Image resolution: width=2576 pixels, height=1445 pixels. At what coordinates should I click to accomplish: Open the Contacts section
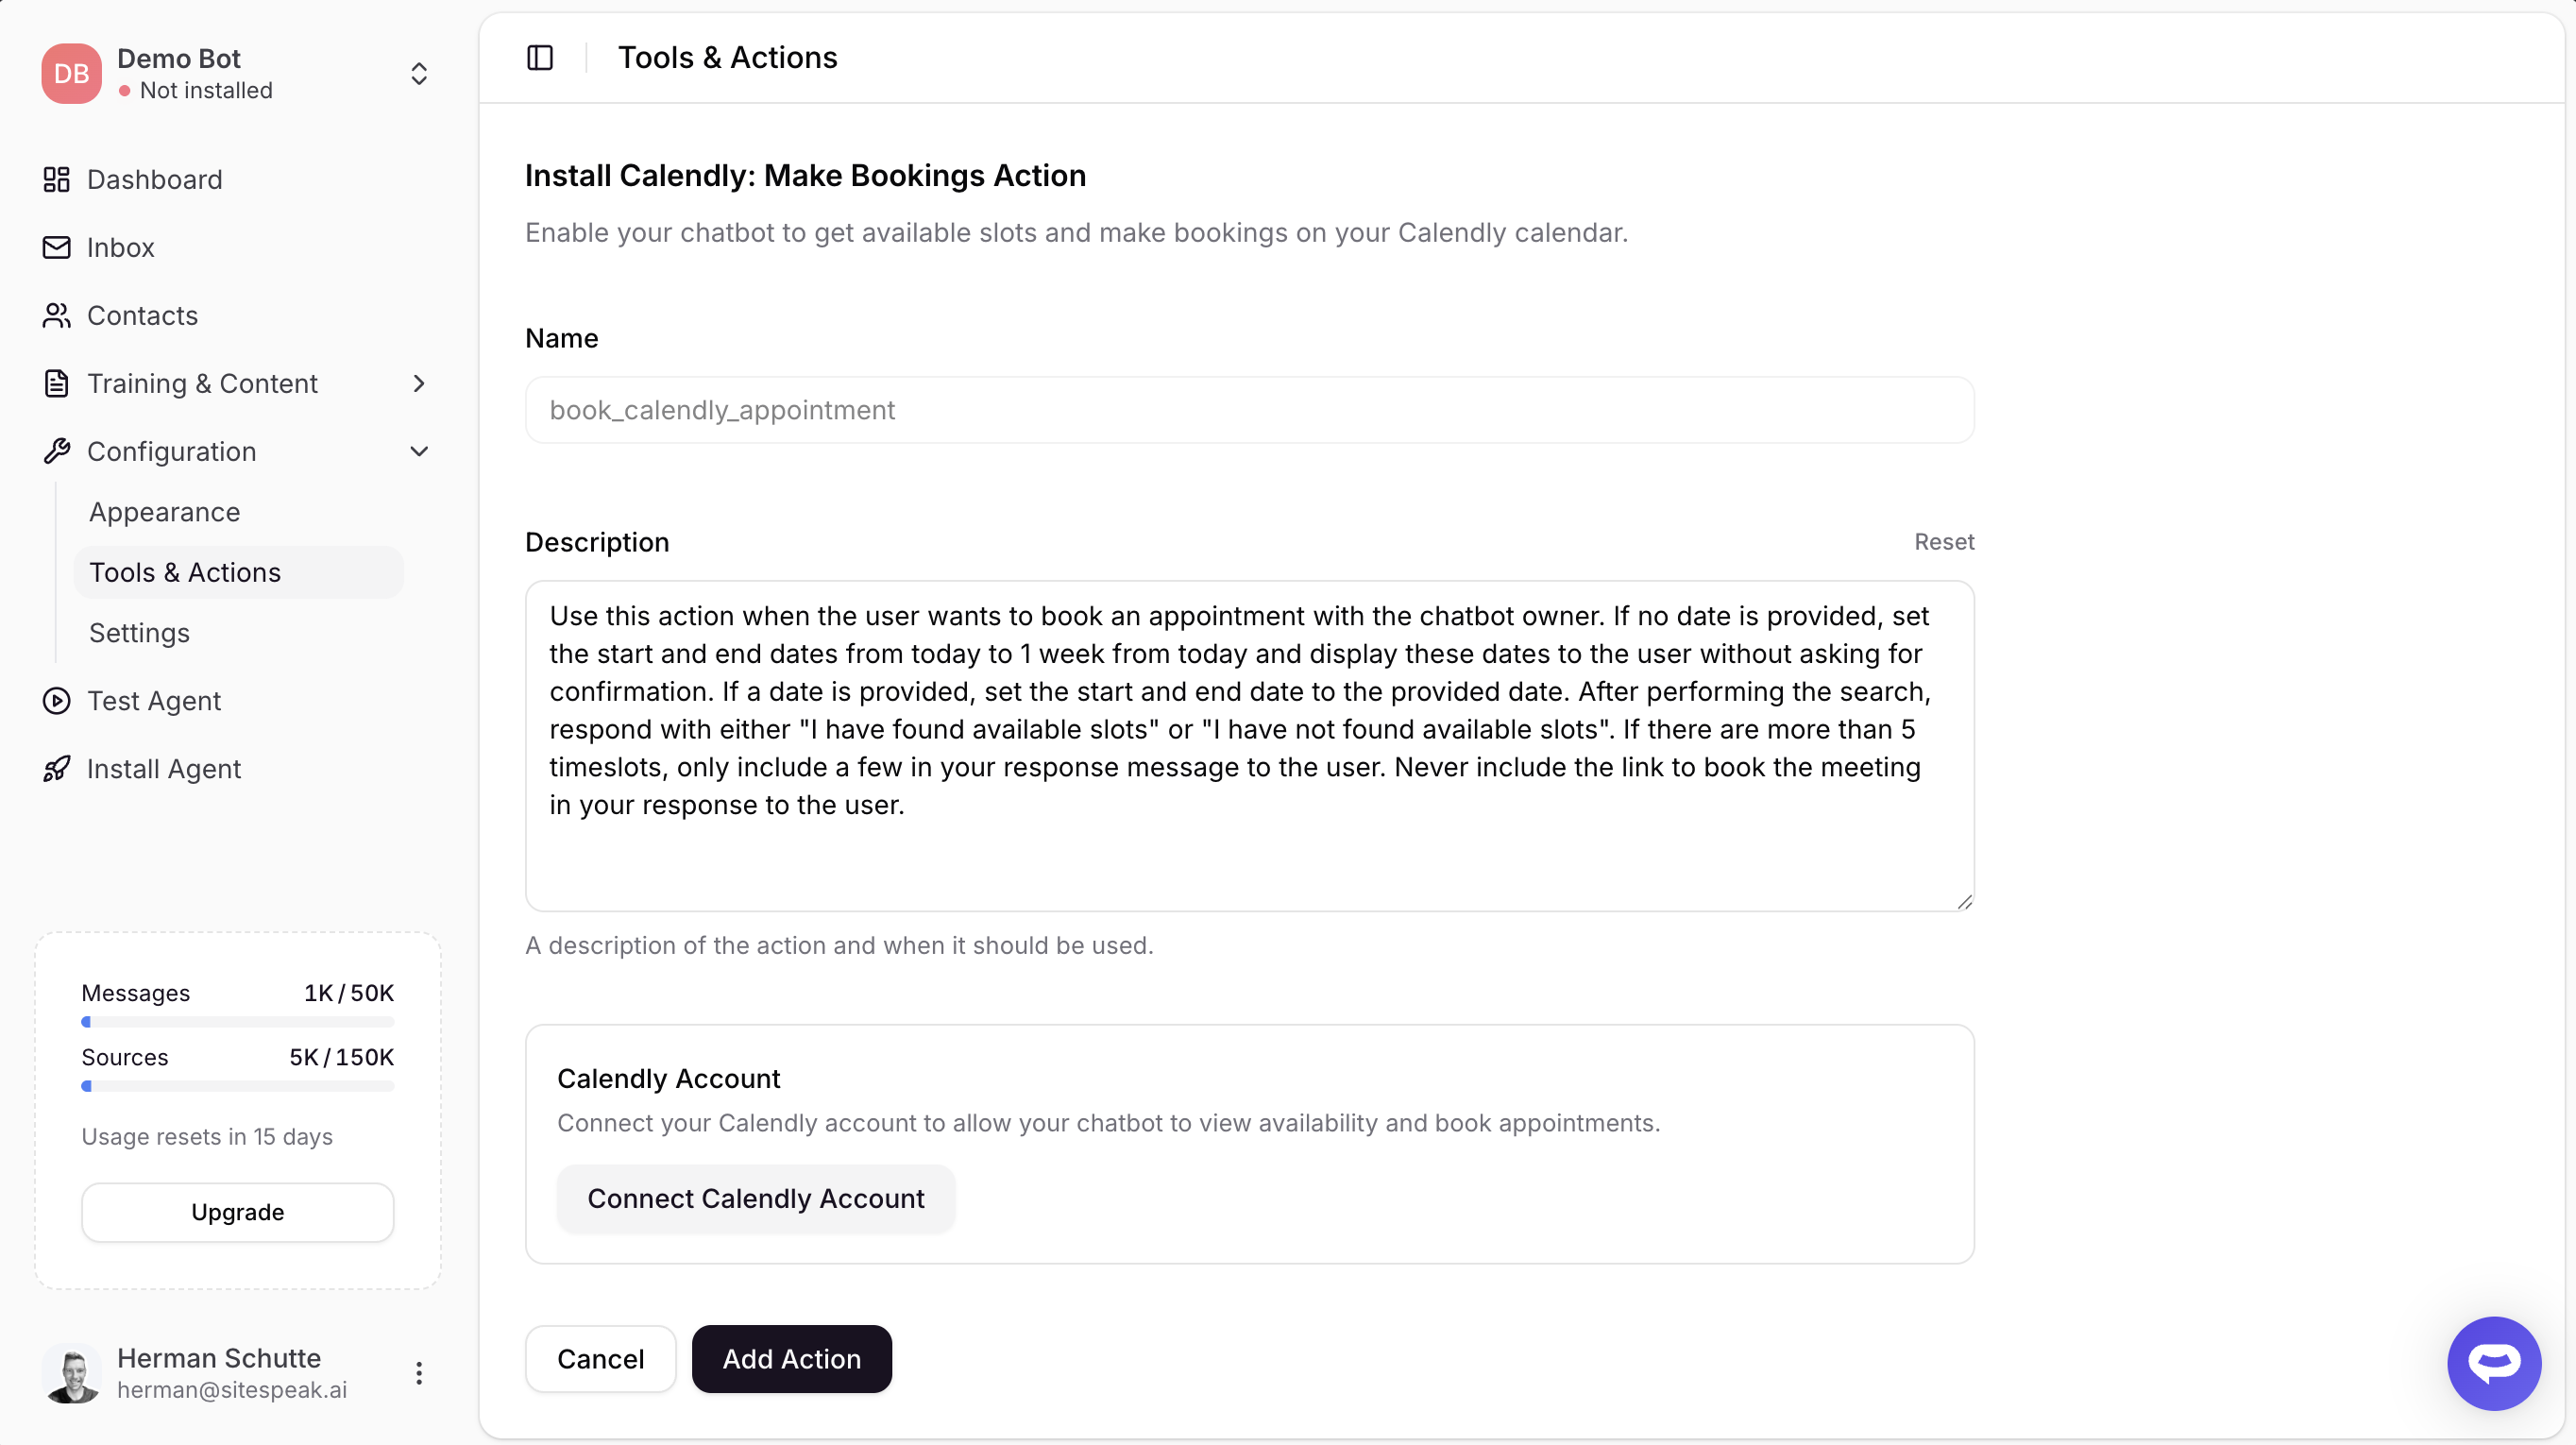point(143,316)
